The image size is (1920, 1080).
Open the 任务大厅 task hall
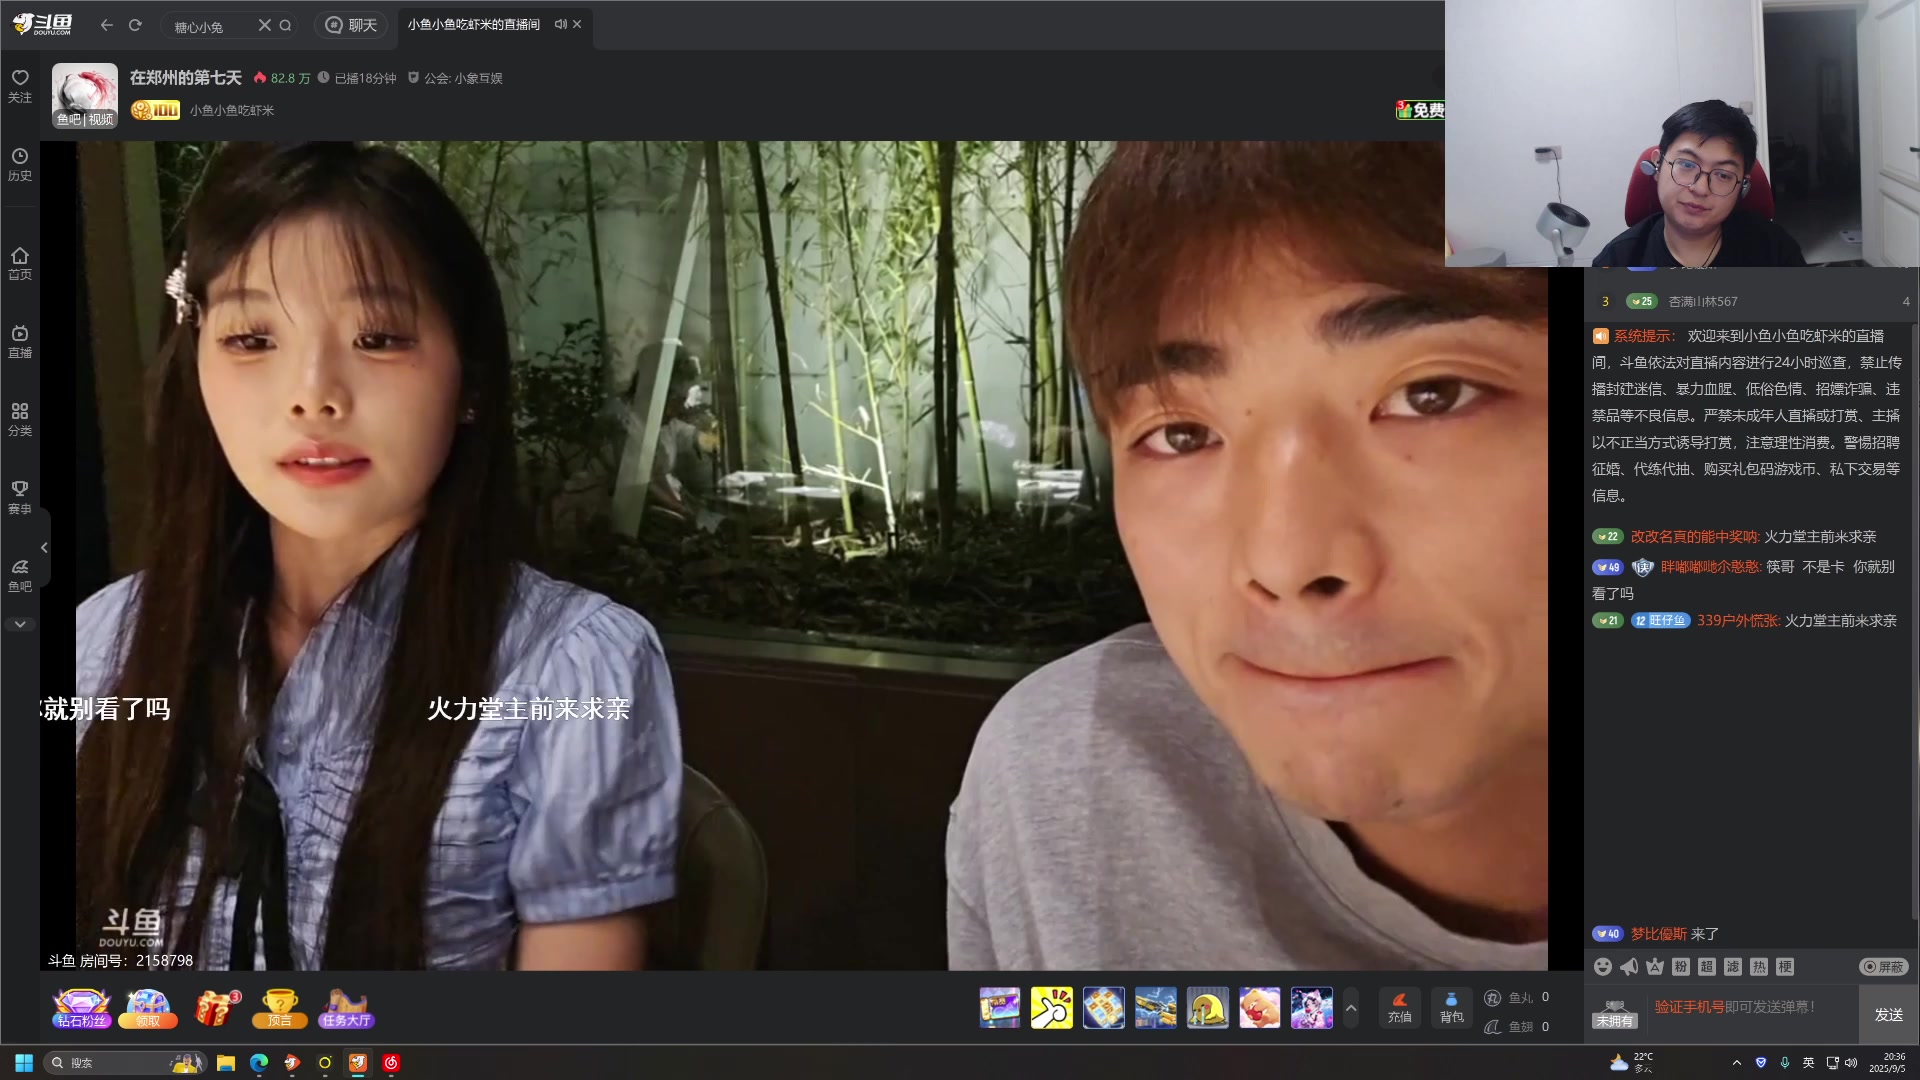coord(346,1008)
